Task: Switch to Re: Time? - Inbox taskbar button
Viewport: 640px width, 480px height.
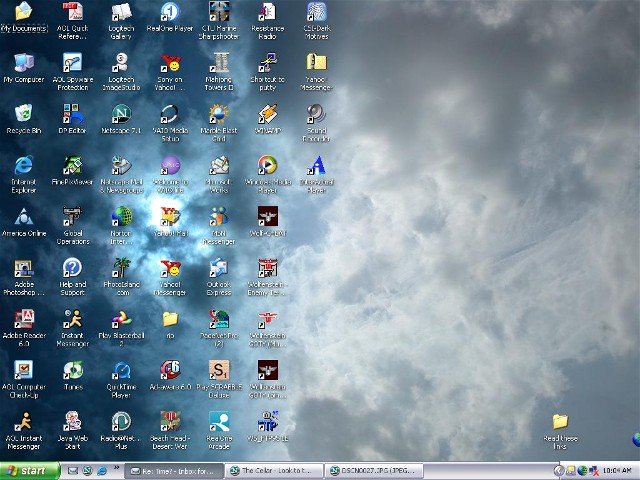Action: click(x=174, y=471)
